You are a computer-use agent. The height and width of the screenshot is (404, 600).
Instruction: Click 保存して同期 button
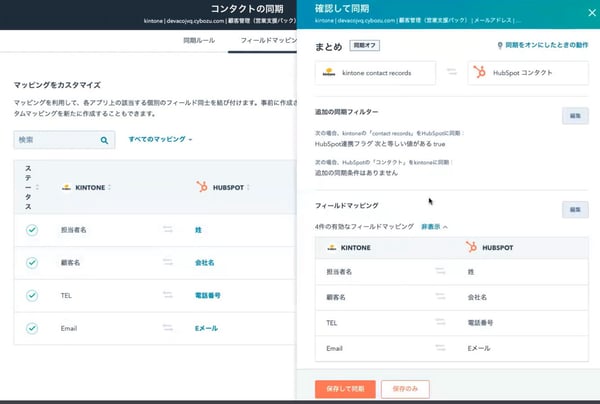point(345,389)
